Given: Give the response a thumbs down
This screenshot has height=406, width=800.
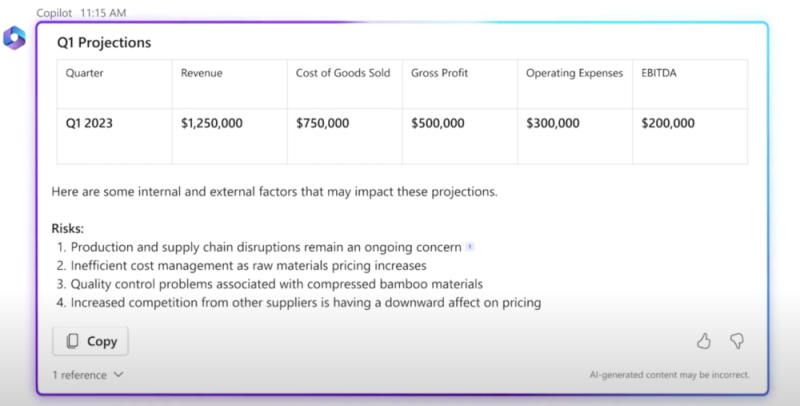Looking at the screenshot, I should [737, 341].
